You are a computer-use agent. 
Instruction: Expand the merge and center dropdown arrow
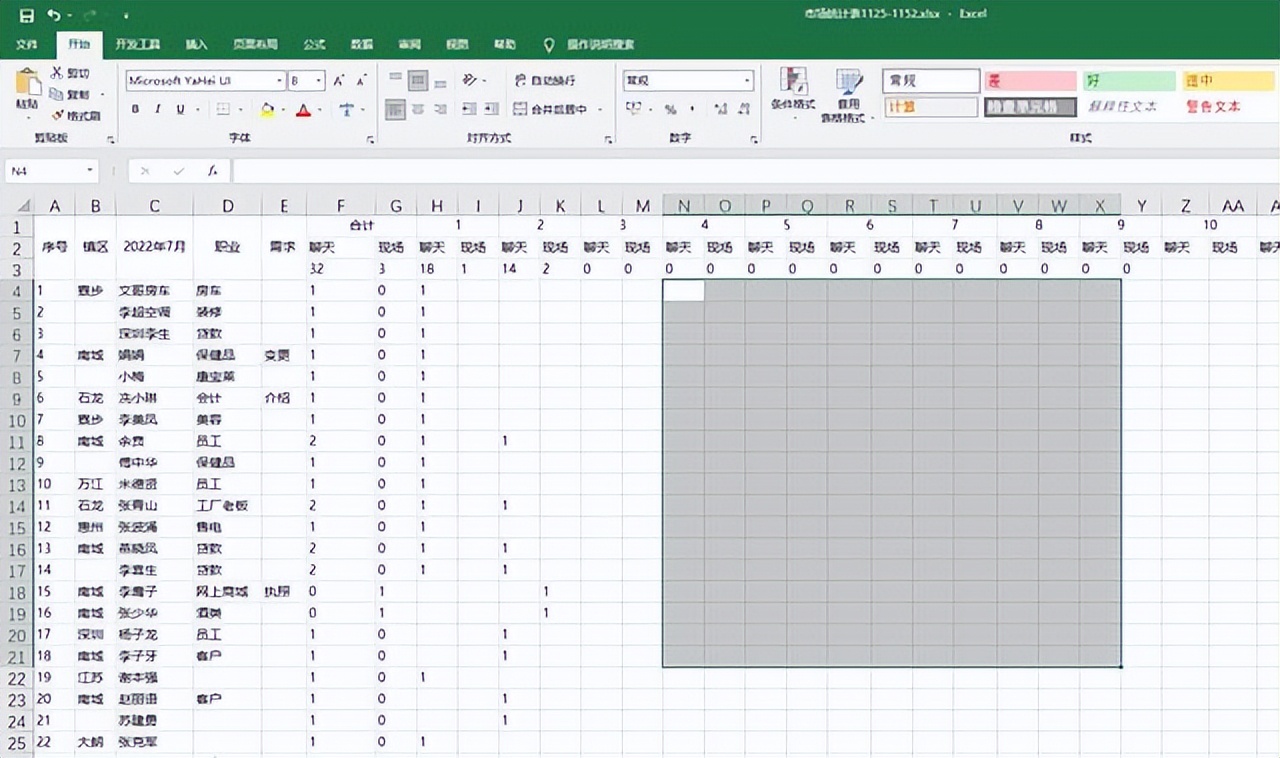599,109
